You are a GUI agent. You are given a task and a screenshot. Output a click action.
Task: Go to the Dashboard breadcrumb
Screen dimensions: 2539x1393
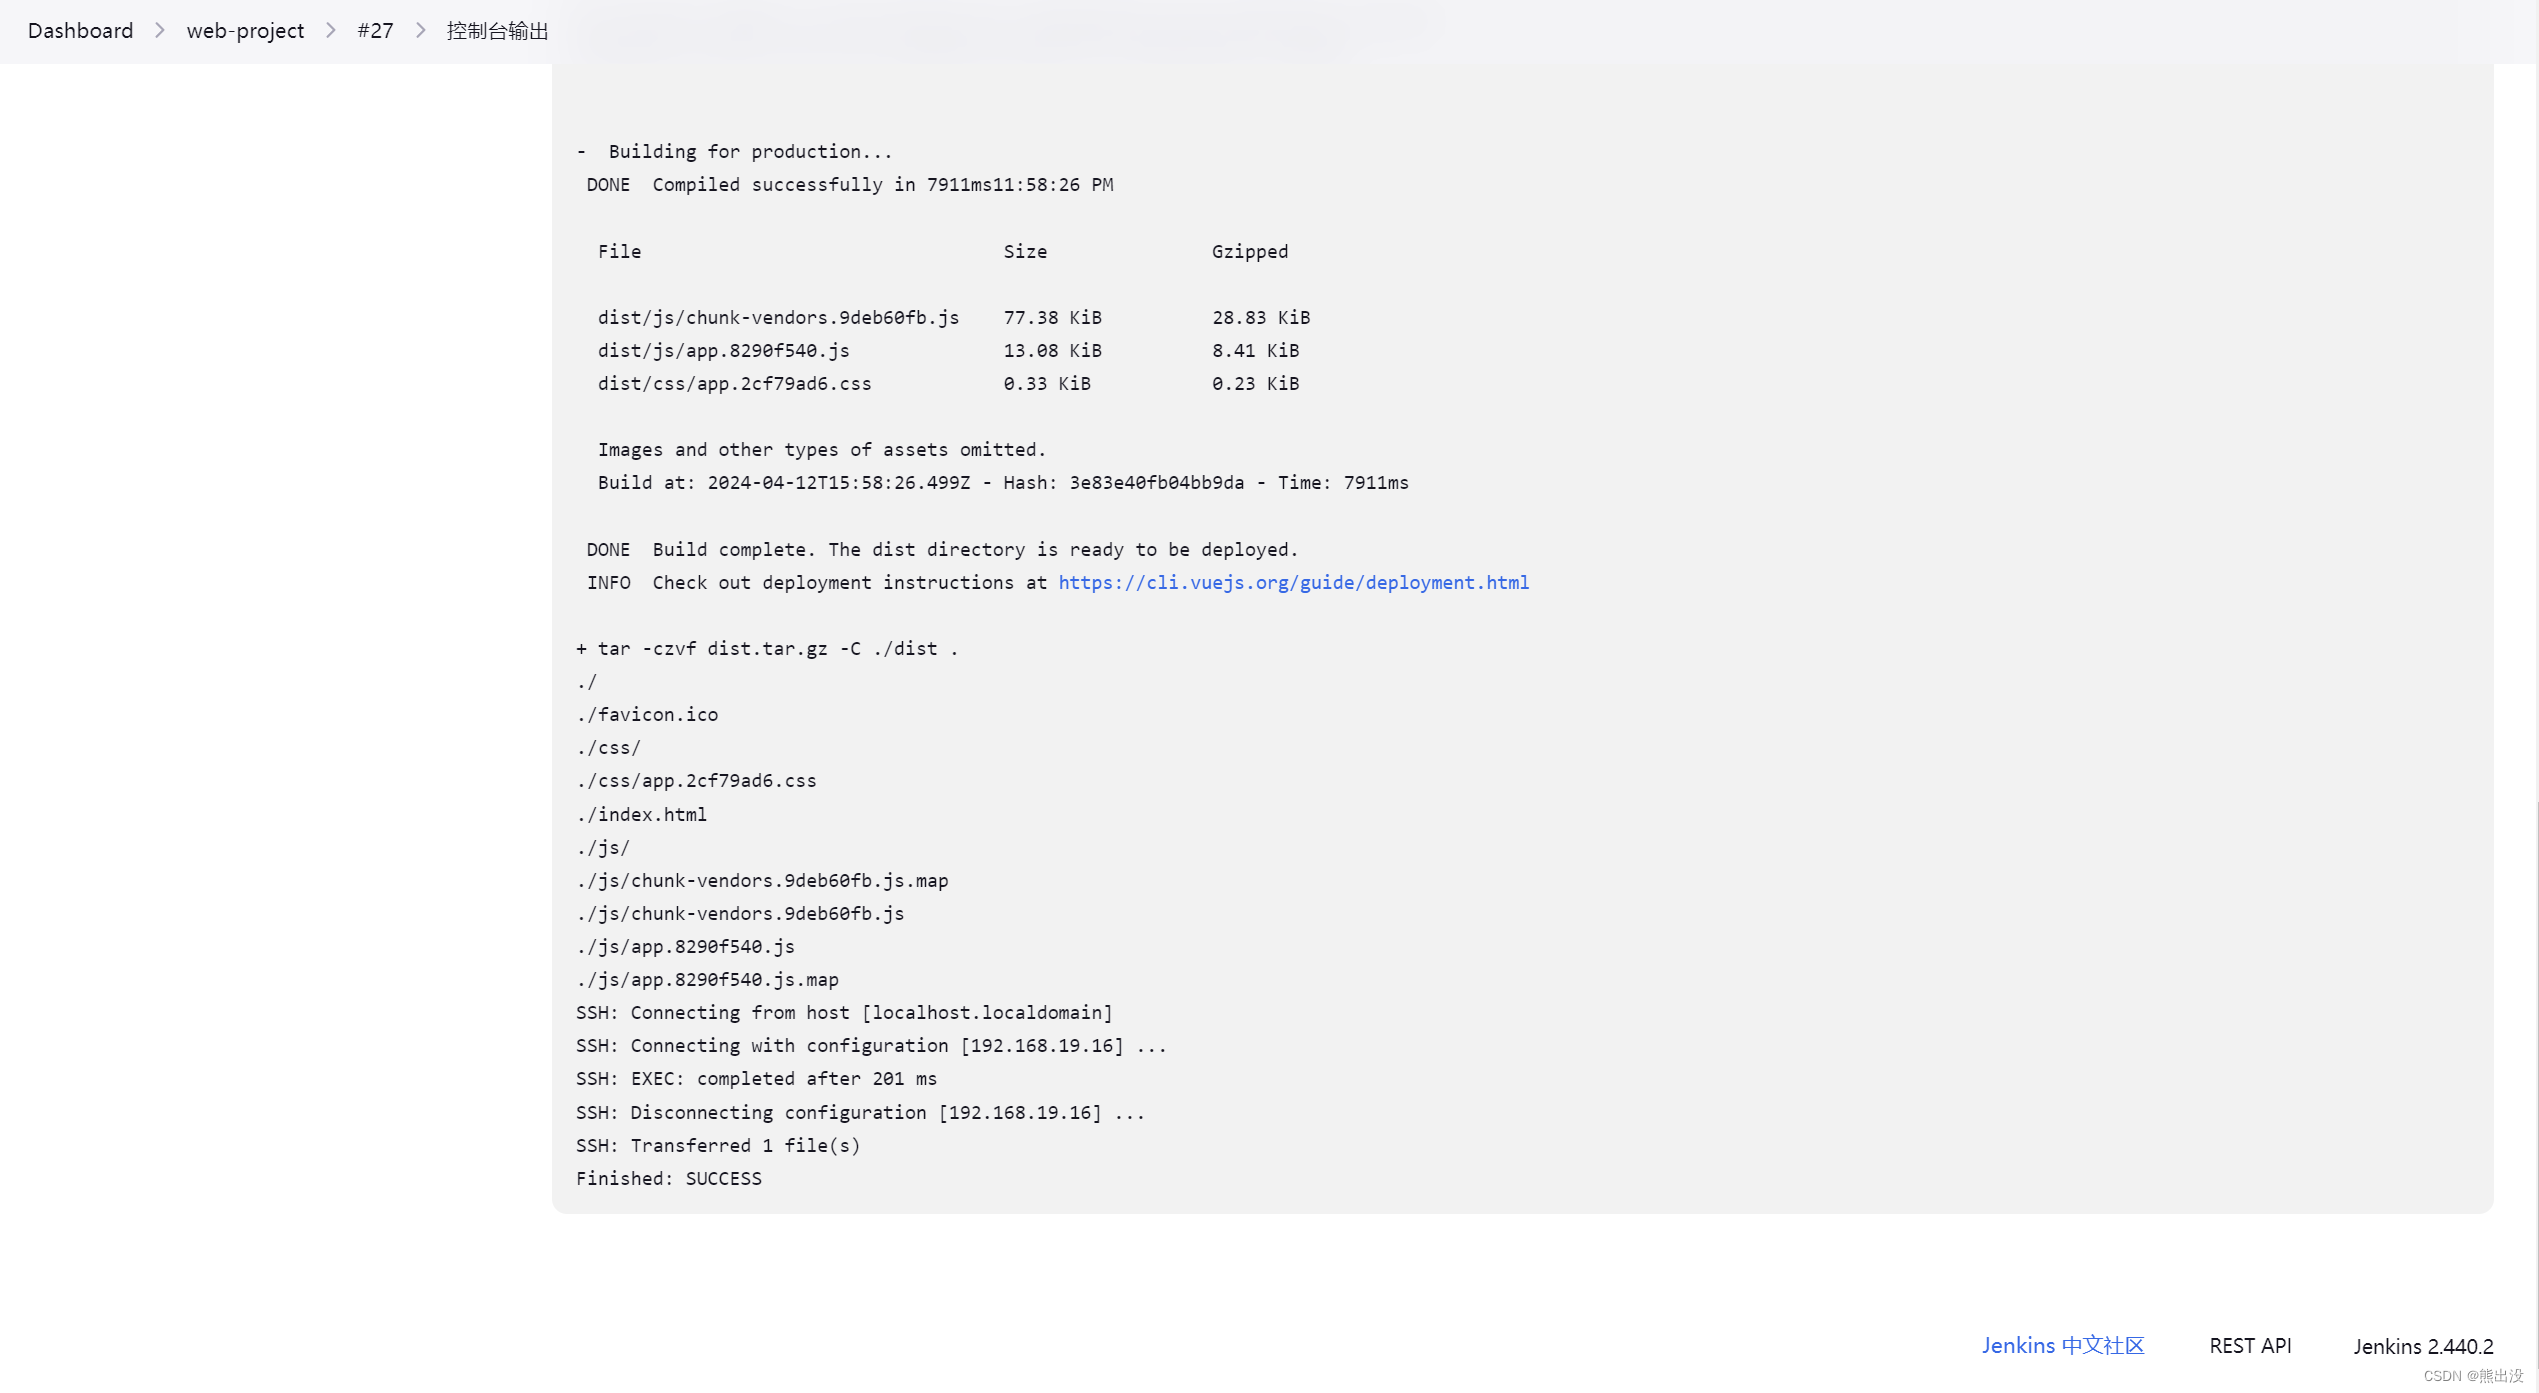tap(80, 31)
